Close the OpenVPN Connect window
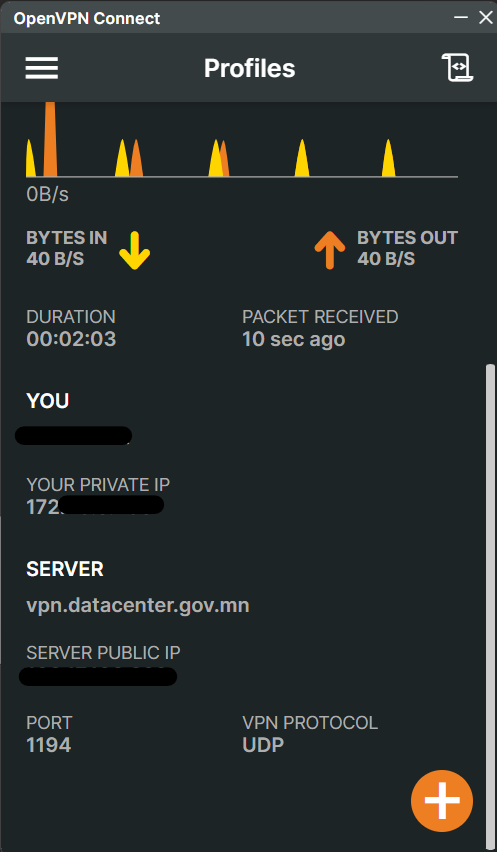Viewport: 497px width, 852px height. point(485,17)
